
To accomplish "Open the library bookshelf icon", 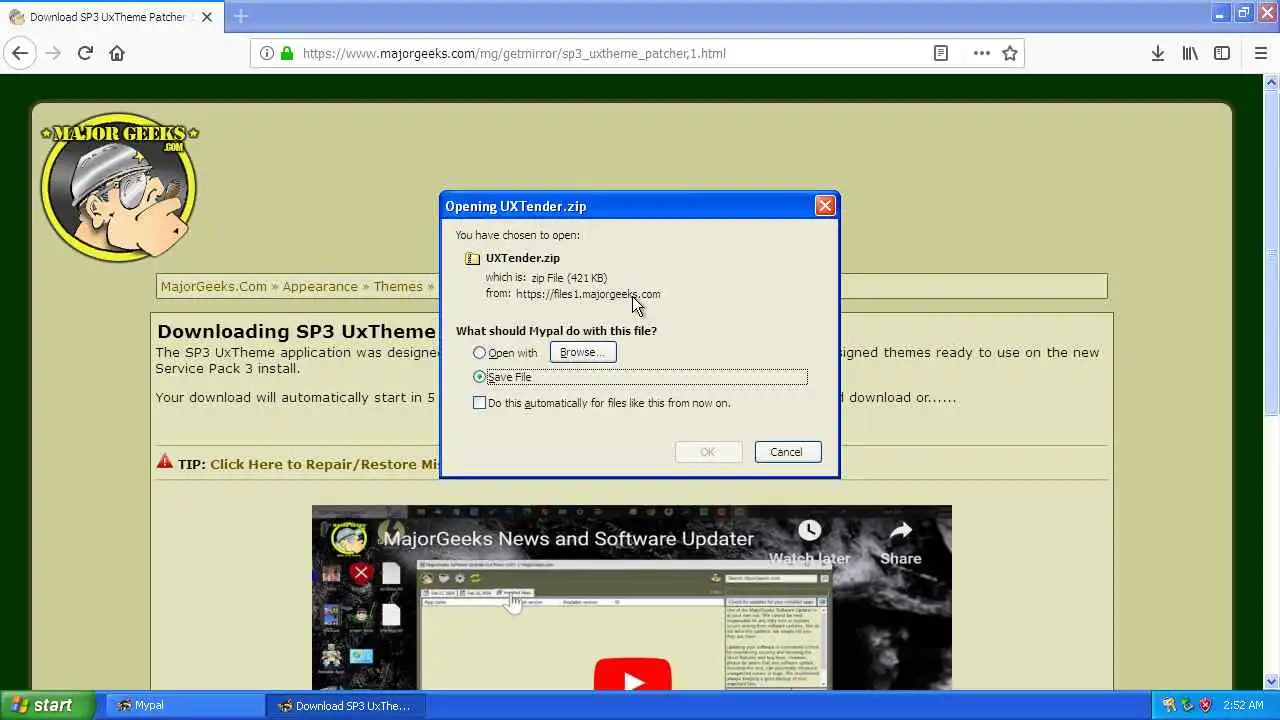I will (x=1190, y=53).
